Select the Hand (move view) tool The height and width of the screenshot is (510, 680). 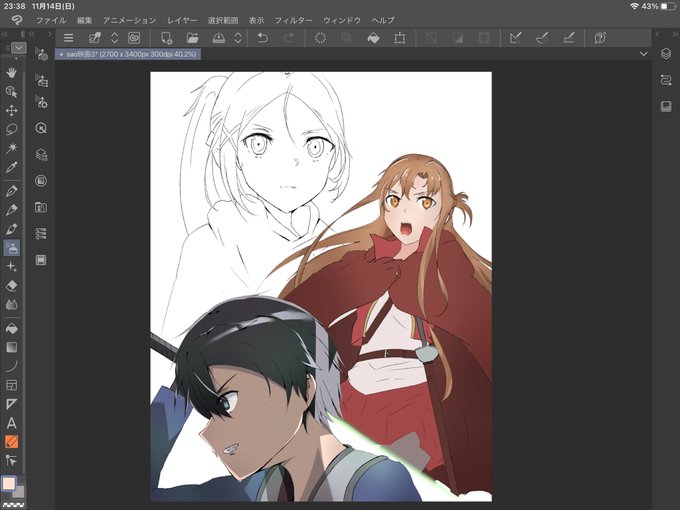coord(12,72)
